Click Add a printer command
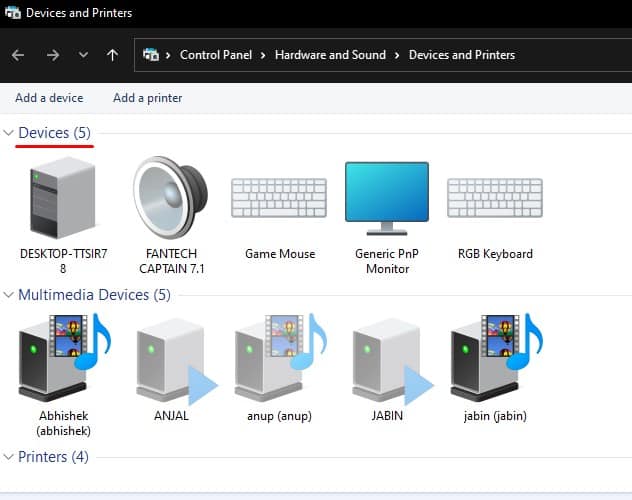The width and height of the screenshot is (632, 500). pos(148,98)
